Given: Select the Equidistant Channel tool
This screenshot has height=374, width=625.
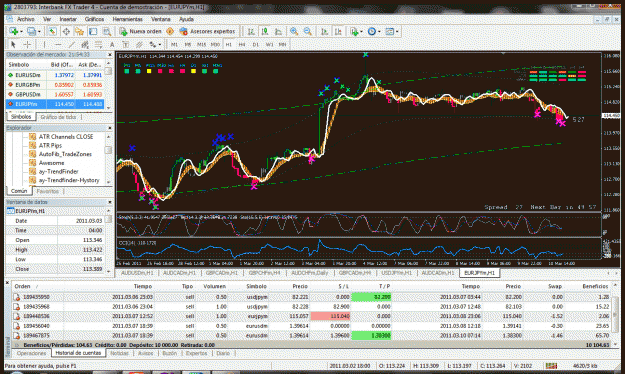Looking at the screenshot, I should [x=85, y=44].
